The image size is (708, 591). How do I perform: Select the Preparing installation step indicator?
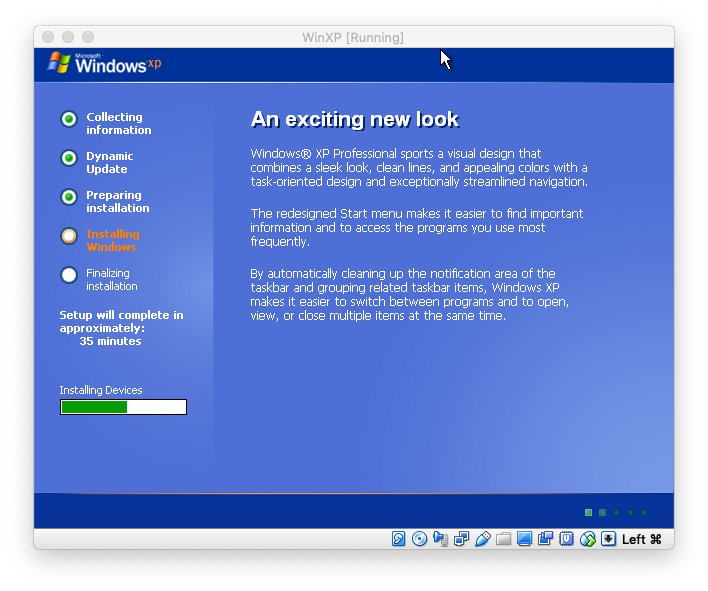click(69, 197)
